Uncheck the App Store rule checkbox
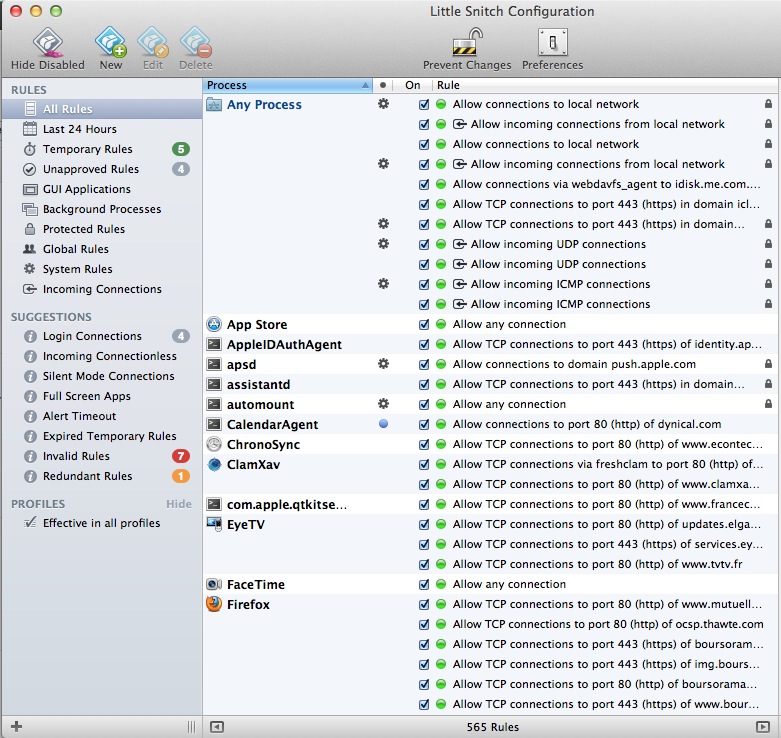Image resolution: width=781 pixels, height=738 pixels. (x=424, y=324)
